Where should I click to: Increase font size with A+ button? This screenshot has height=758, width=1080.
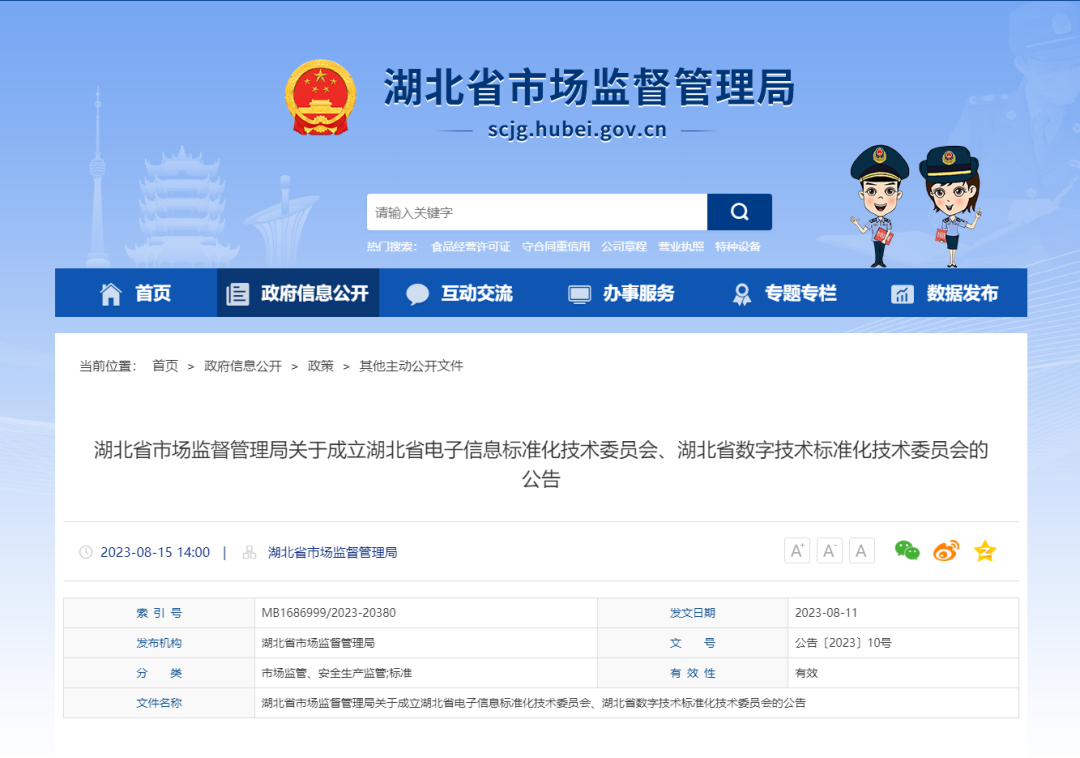pyautogui.click(x=797, y=551)
